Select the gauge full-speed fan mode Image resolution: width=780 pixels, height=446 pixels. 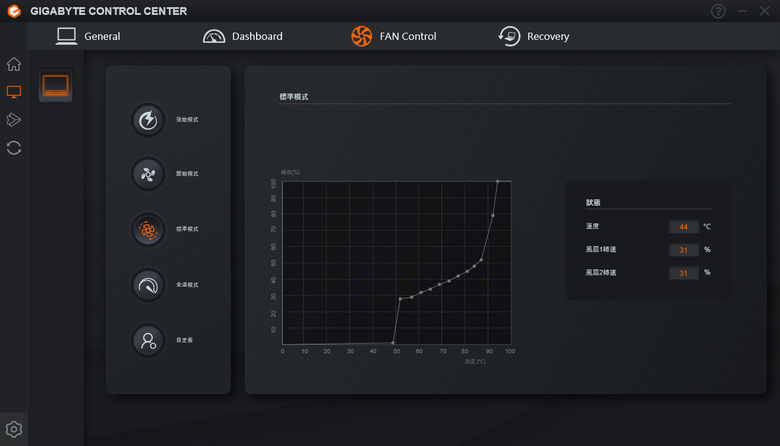[x=148, y=285]
